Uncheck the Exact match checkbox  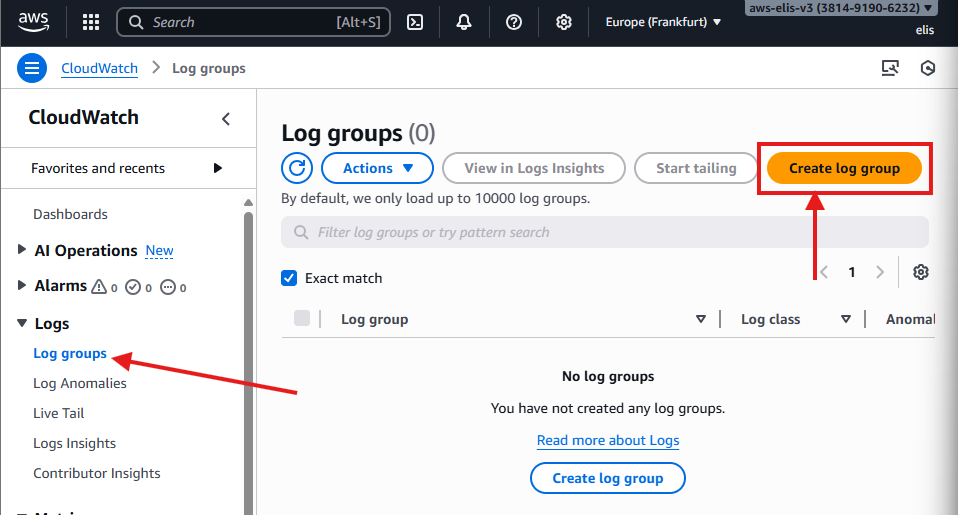pos(290,278)
